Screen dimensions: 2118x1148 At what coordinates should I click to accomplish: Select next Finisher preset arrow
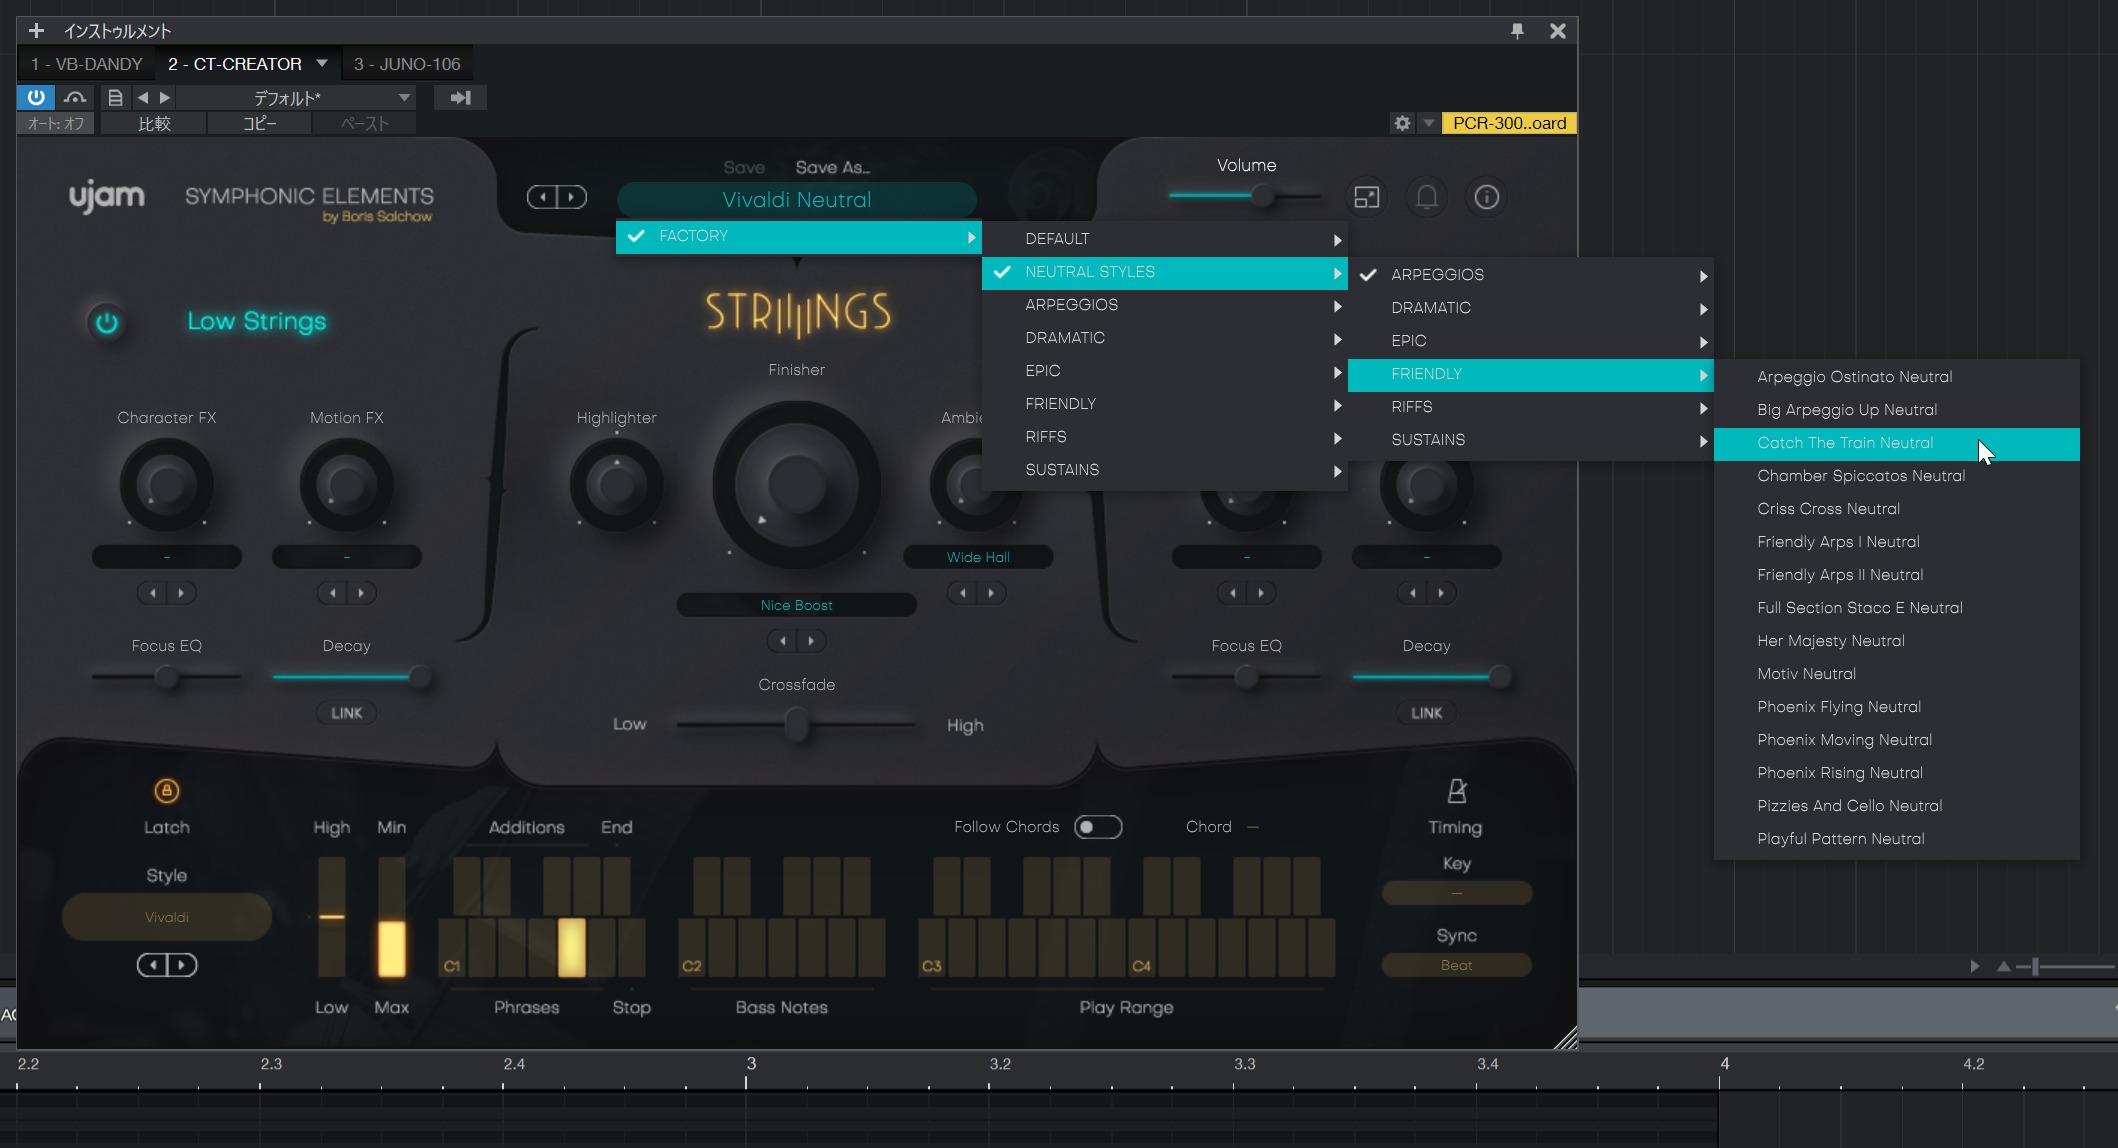tap(811, 641)
